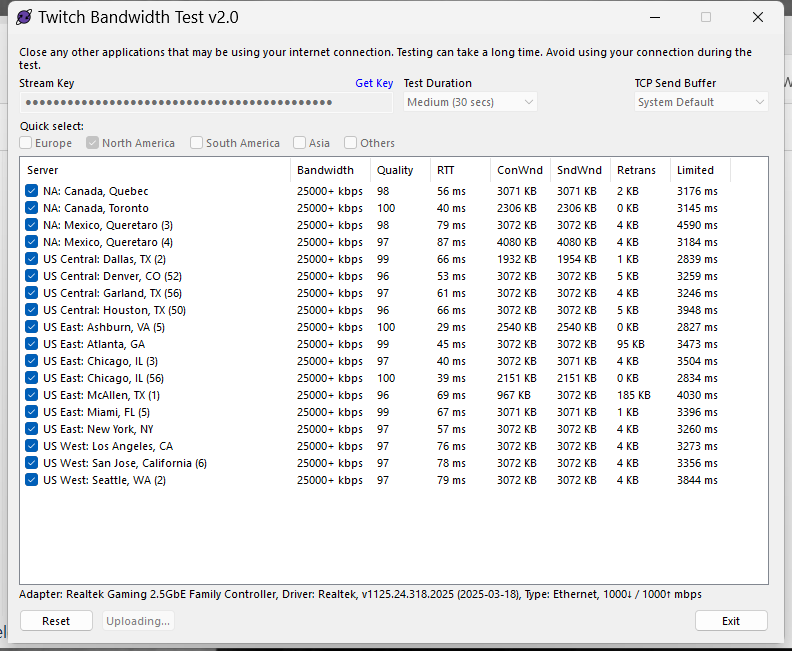792x651 pixels.
Task: Toggle the Europe quick select checkbox
Action: tap(26, 143)
